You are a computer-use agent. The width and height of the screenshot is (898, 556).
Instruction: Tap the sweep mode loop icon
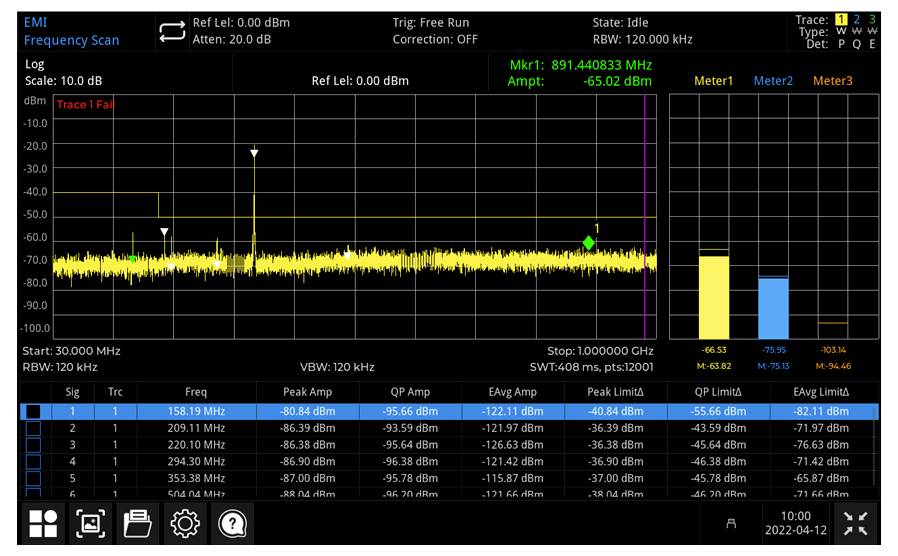tap(171, 32)
